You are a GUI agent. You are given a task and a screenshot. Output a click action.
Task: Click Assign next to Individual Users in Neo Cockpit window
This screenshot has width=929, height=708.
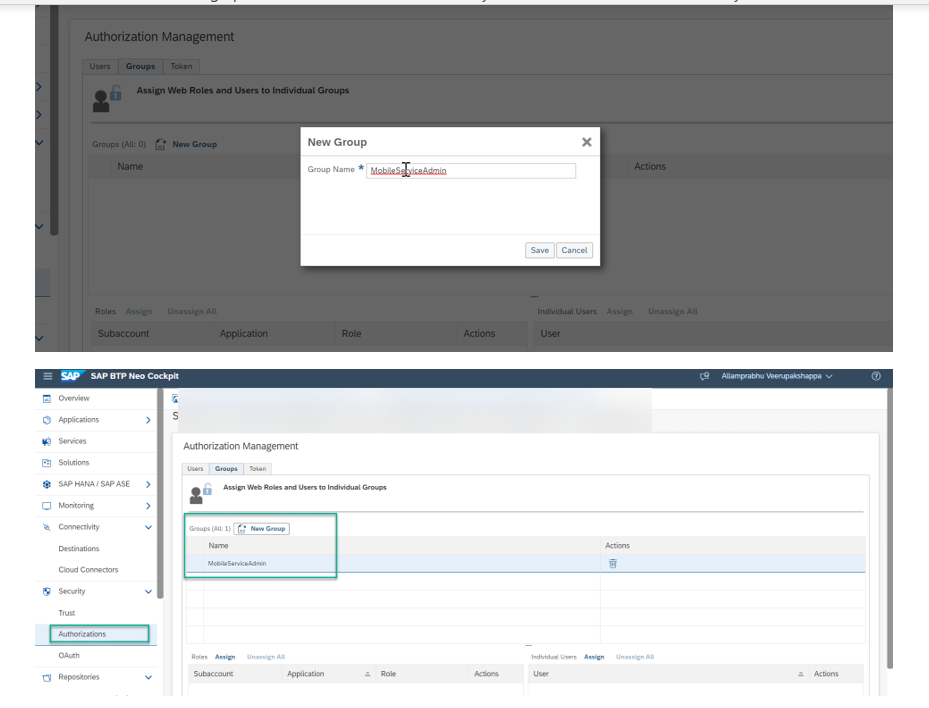pyautogui.click(x=594, y=657)
